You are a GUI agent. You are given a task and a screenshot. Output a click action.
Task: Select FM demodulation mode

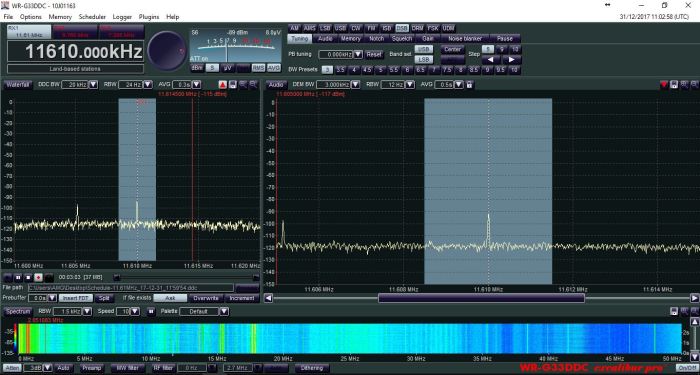(371, 28)
